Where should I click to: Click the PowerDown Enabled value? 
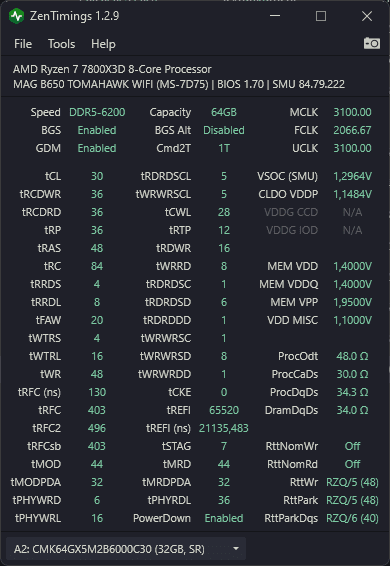click(x=224, y=518)
